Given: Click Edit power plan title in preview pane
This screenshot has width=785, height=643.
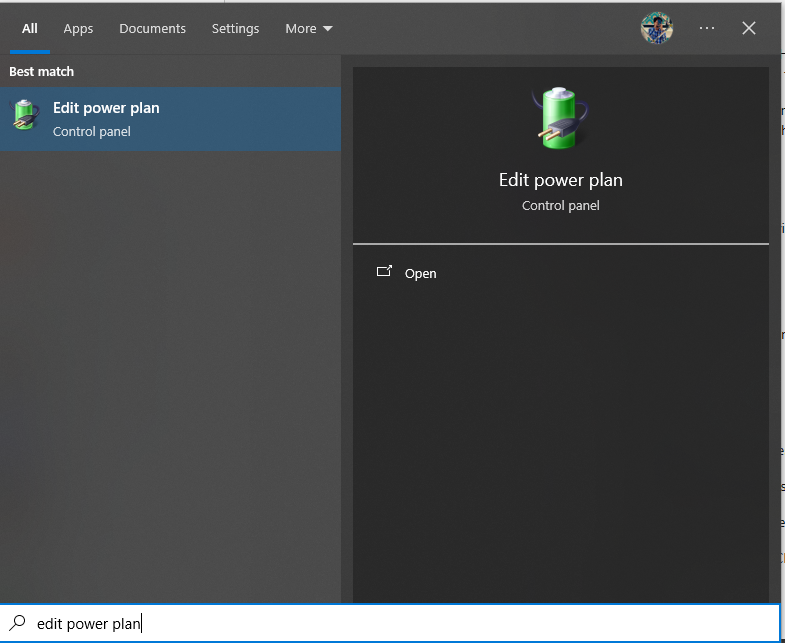Looking at the screenshot, I should pos(561,180).
